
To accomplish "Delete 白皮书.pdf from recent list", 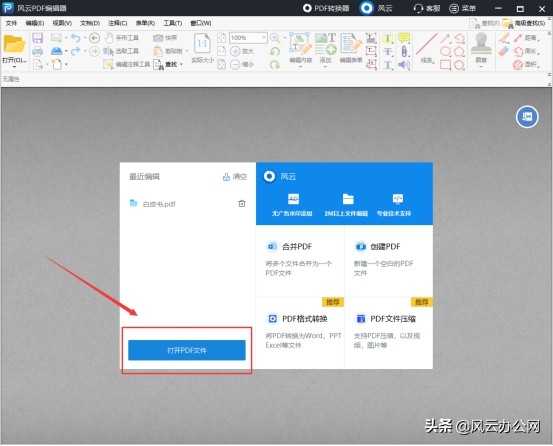I will [x=242, y=203].
